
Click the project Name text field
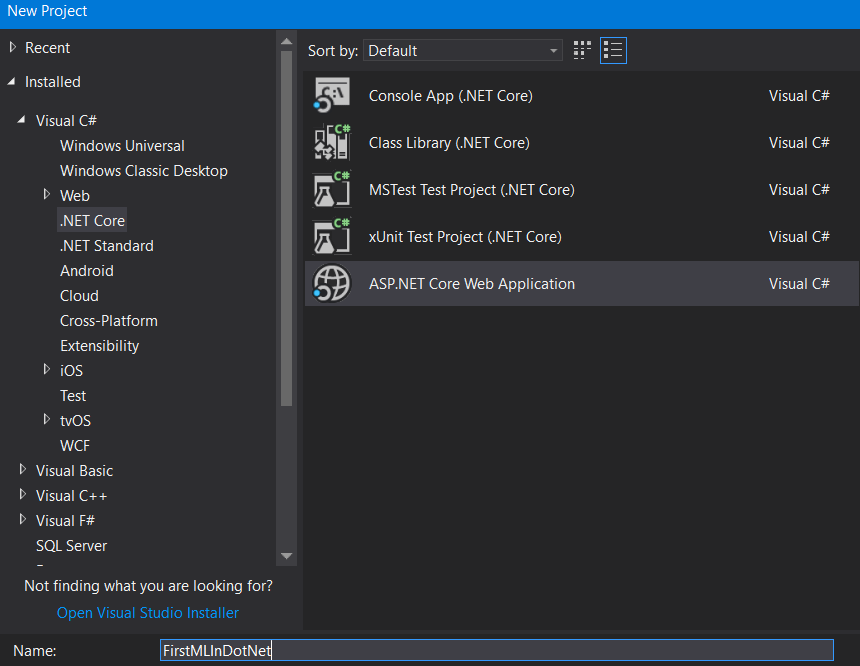496,651
